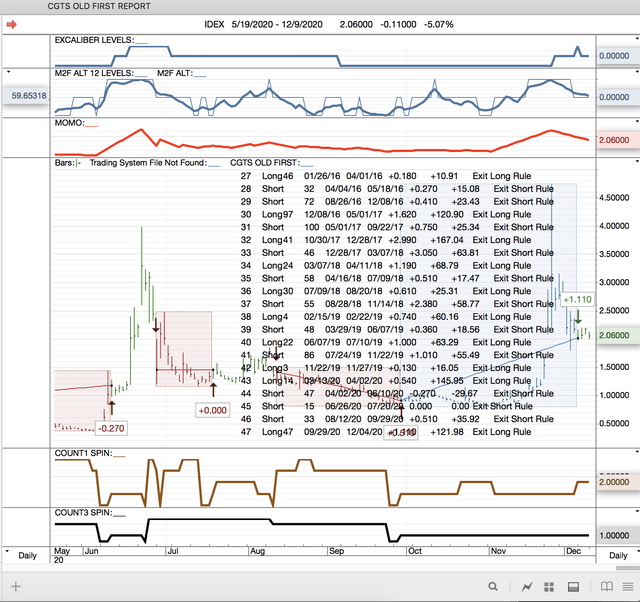
Task: Open COUNT3 SPIN panel menu triangle
Action: point(637,511)
